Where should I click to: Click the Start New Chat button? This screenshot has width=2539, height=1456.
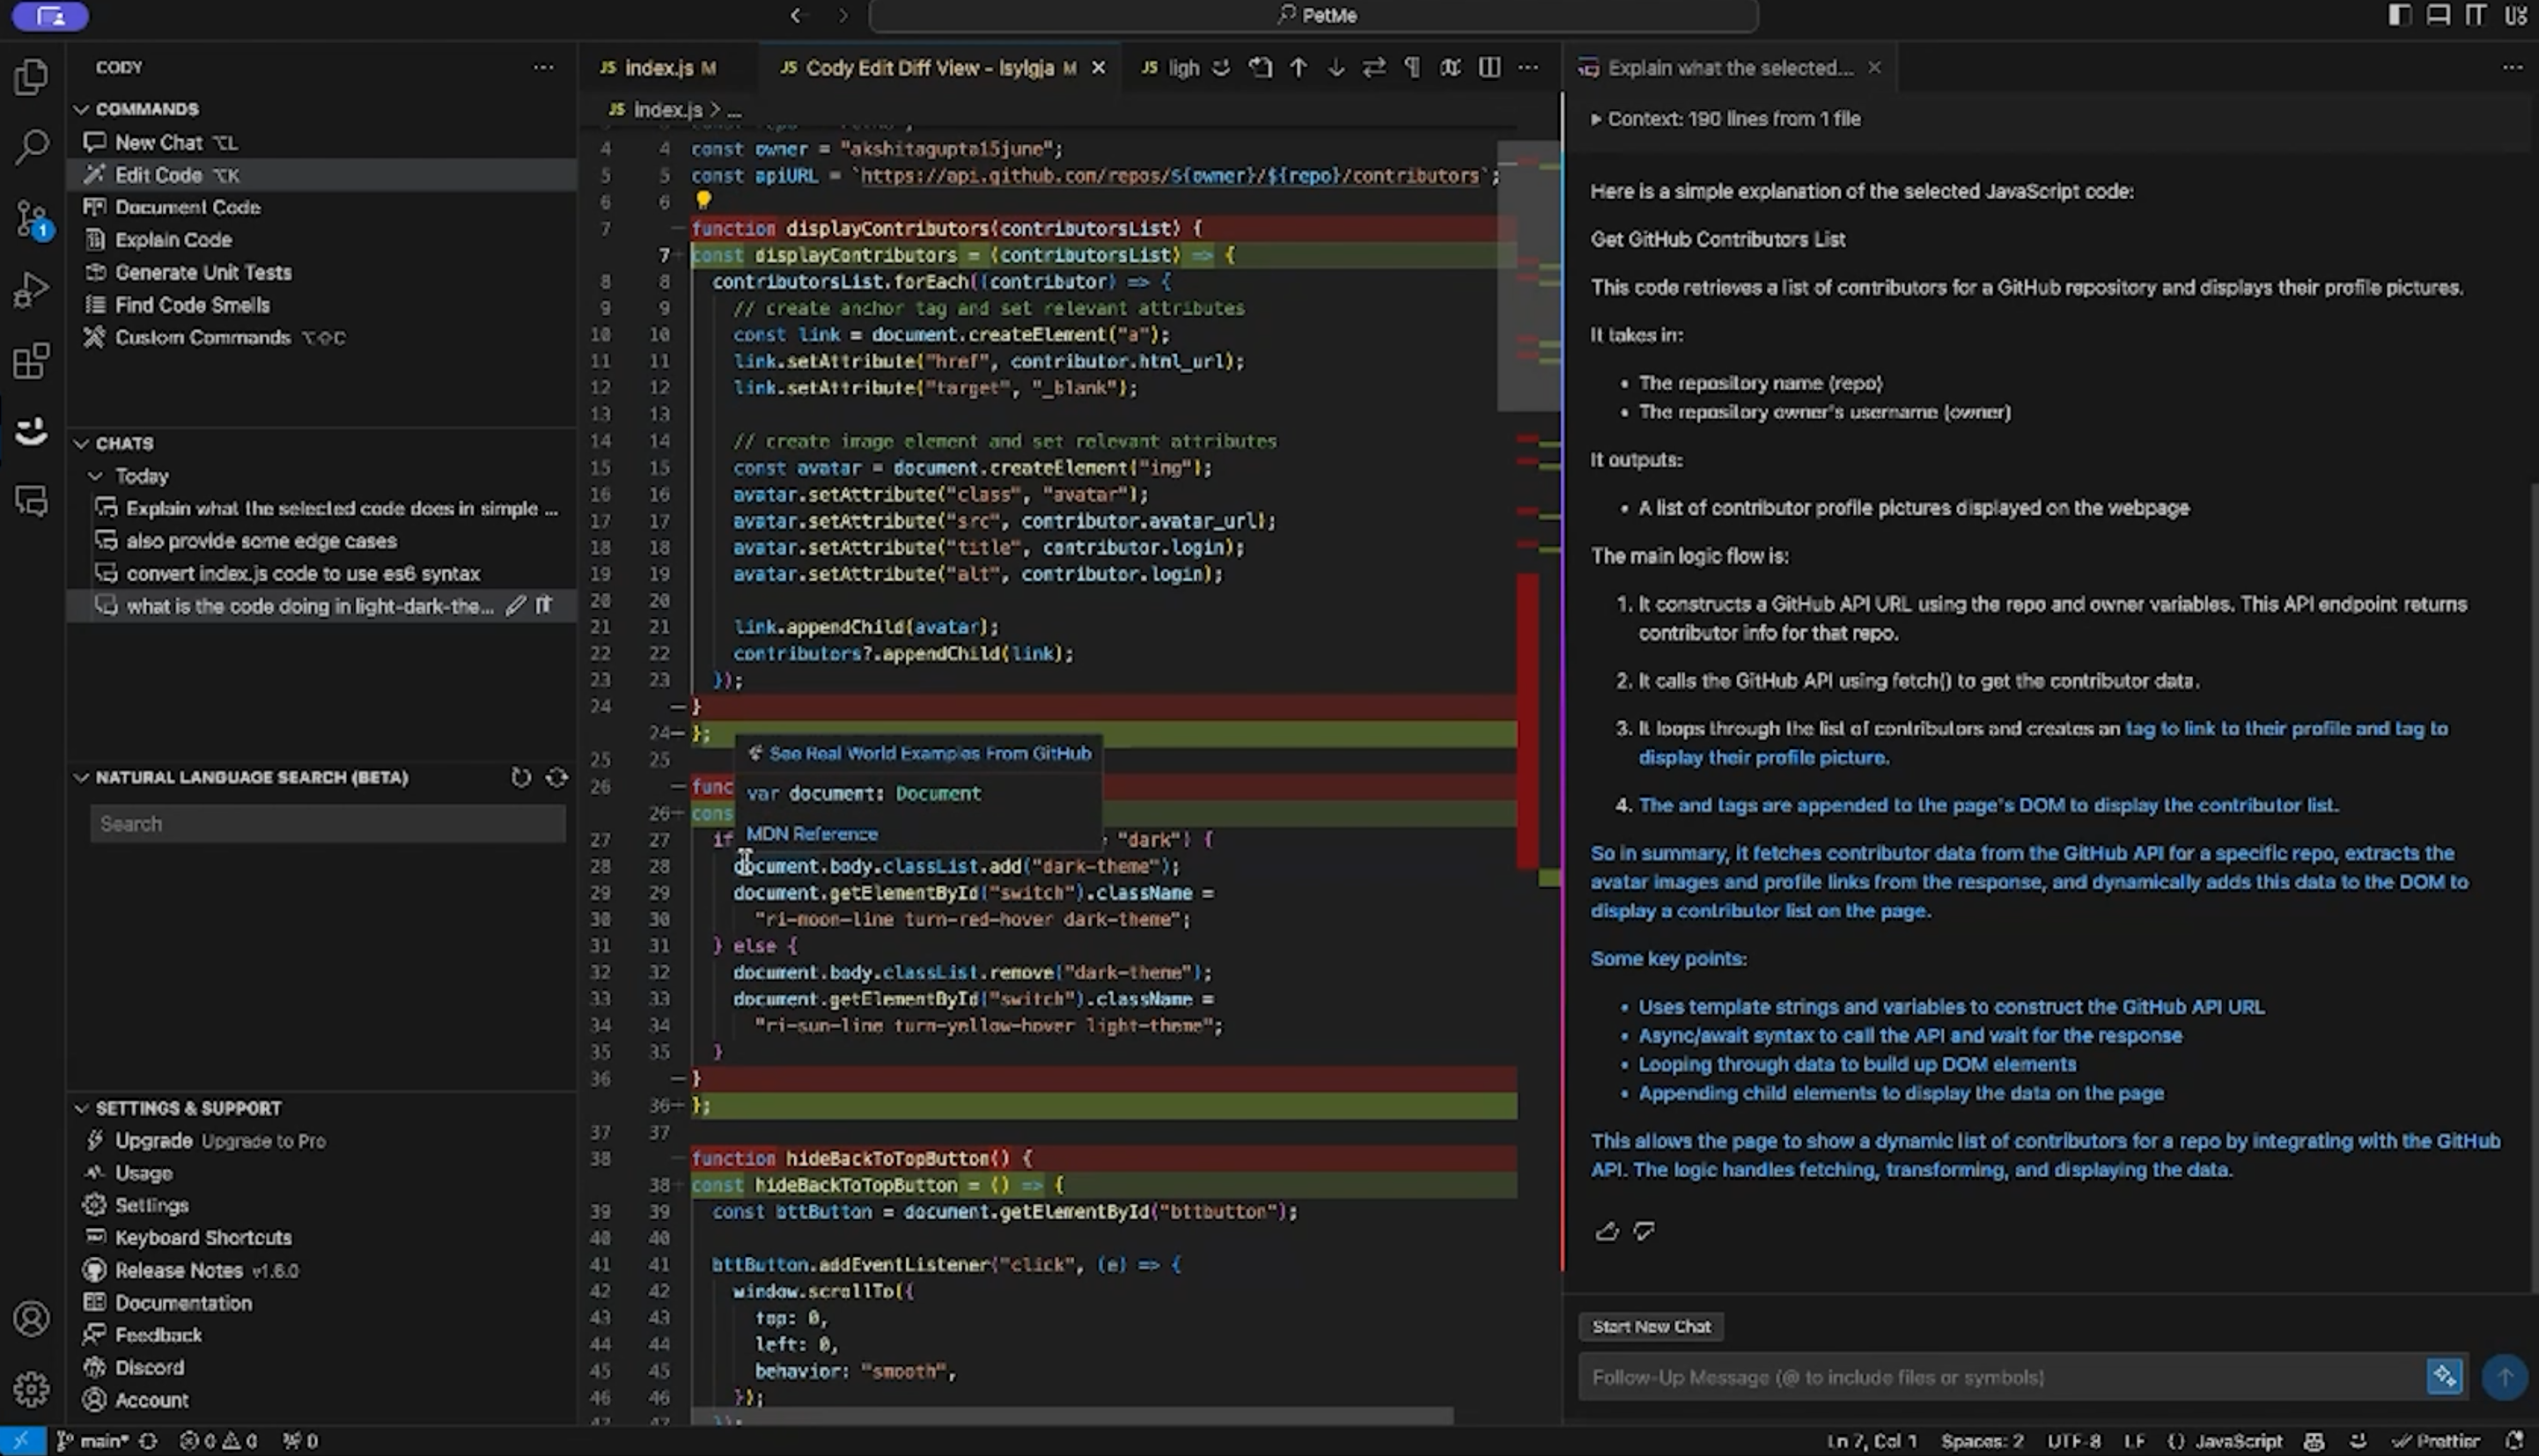point(1650,1326)
